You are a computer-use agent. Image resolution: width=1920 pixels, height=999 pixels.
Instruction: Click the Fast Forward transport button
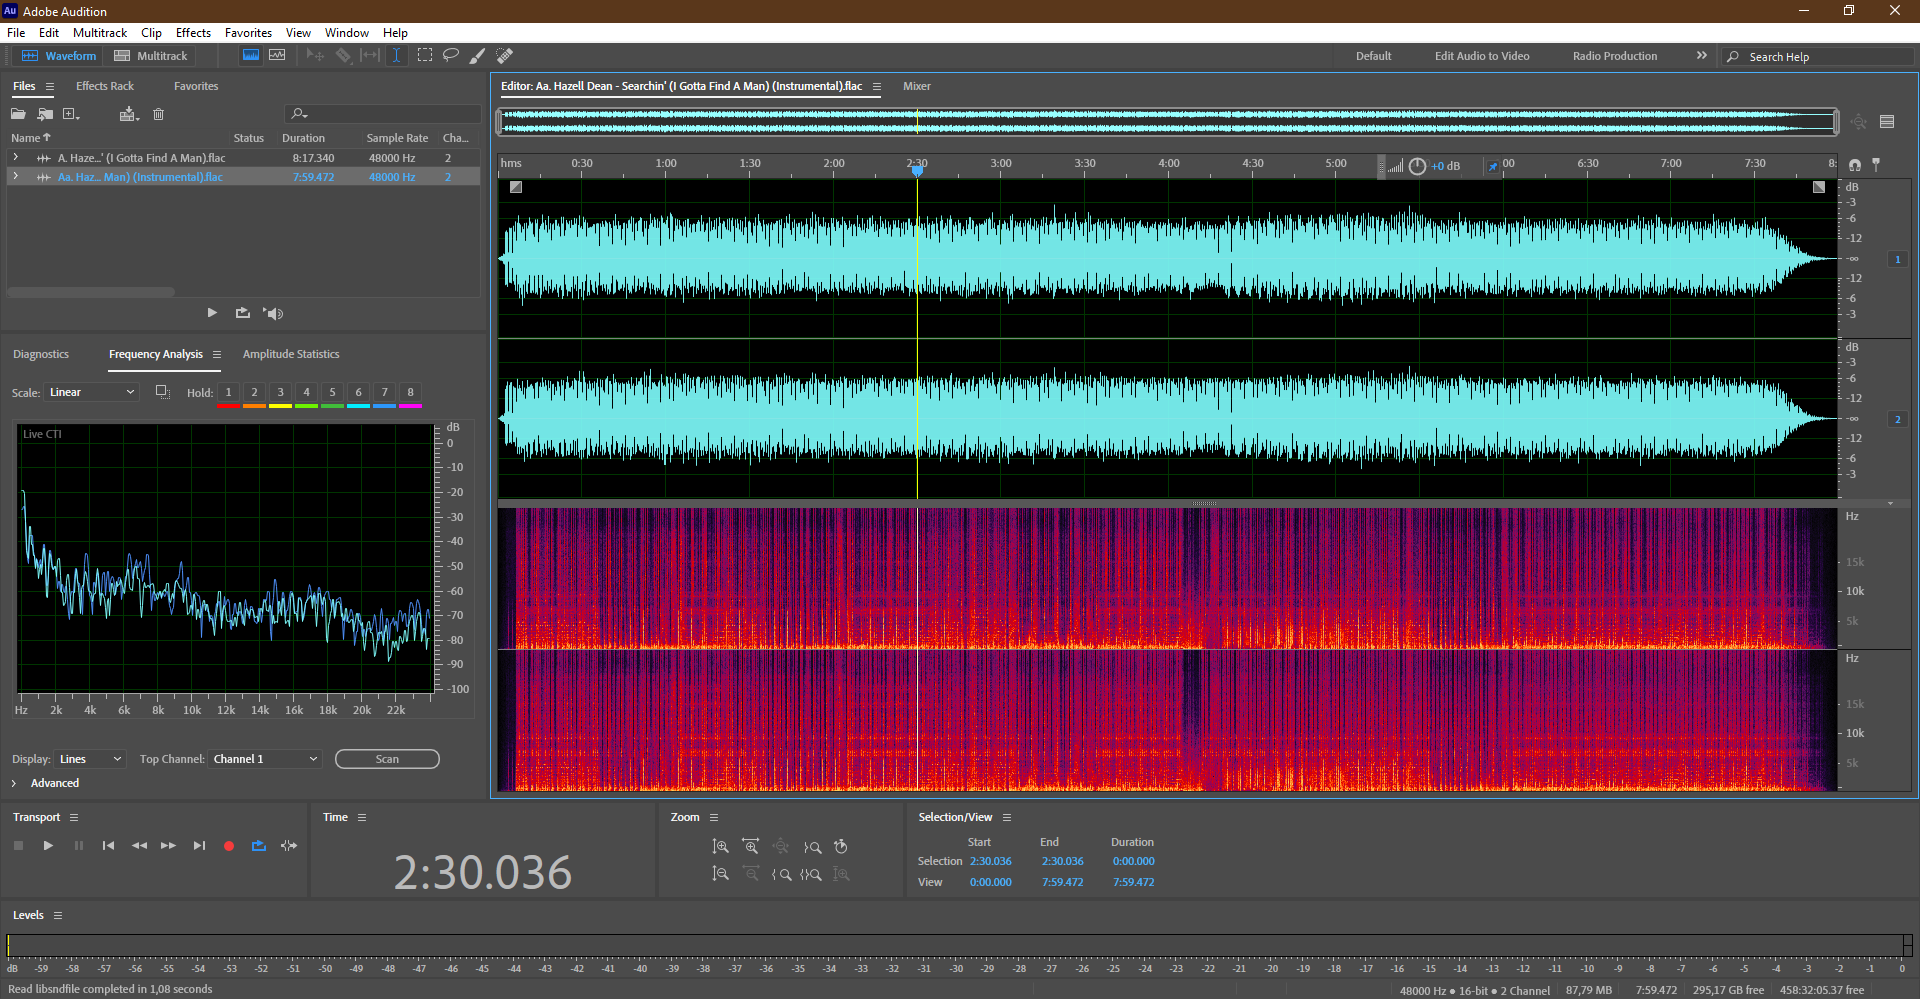coord(168,846)
